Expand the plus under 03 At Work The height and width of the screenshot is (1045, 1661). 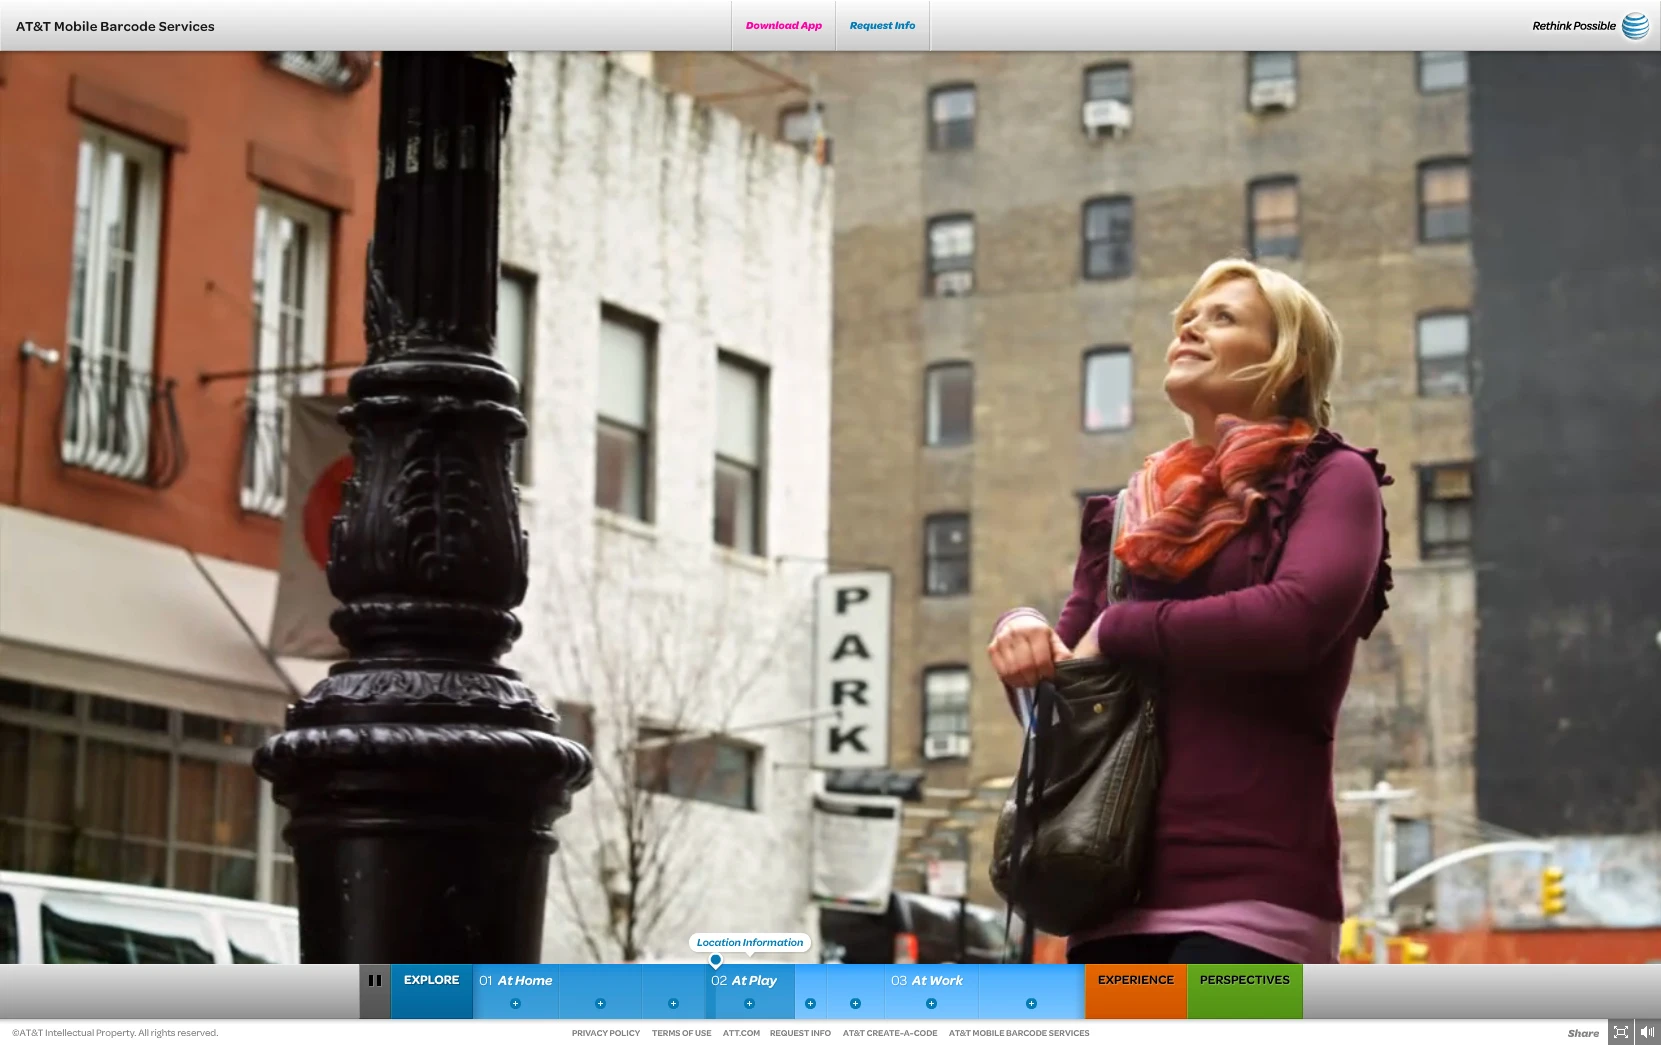coord(931,1003)
